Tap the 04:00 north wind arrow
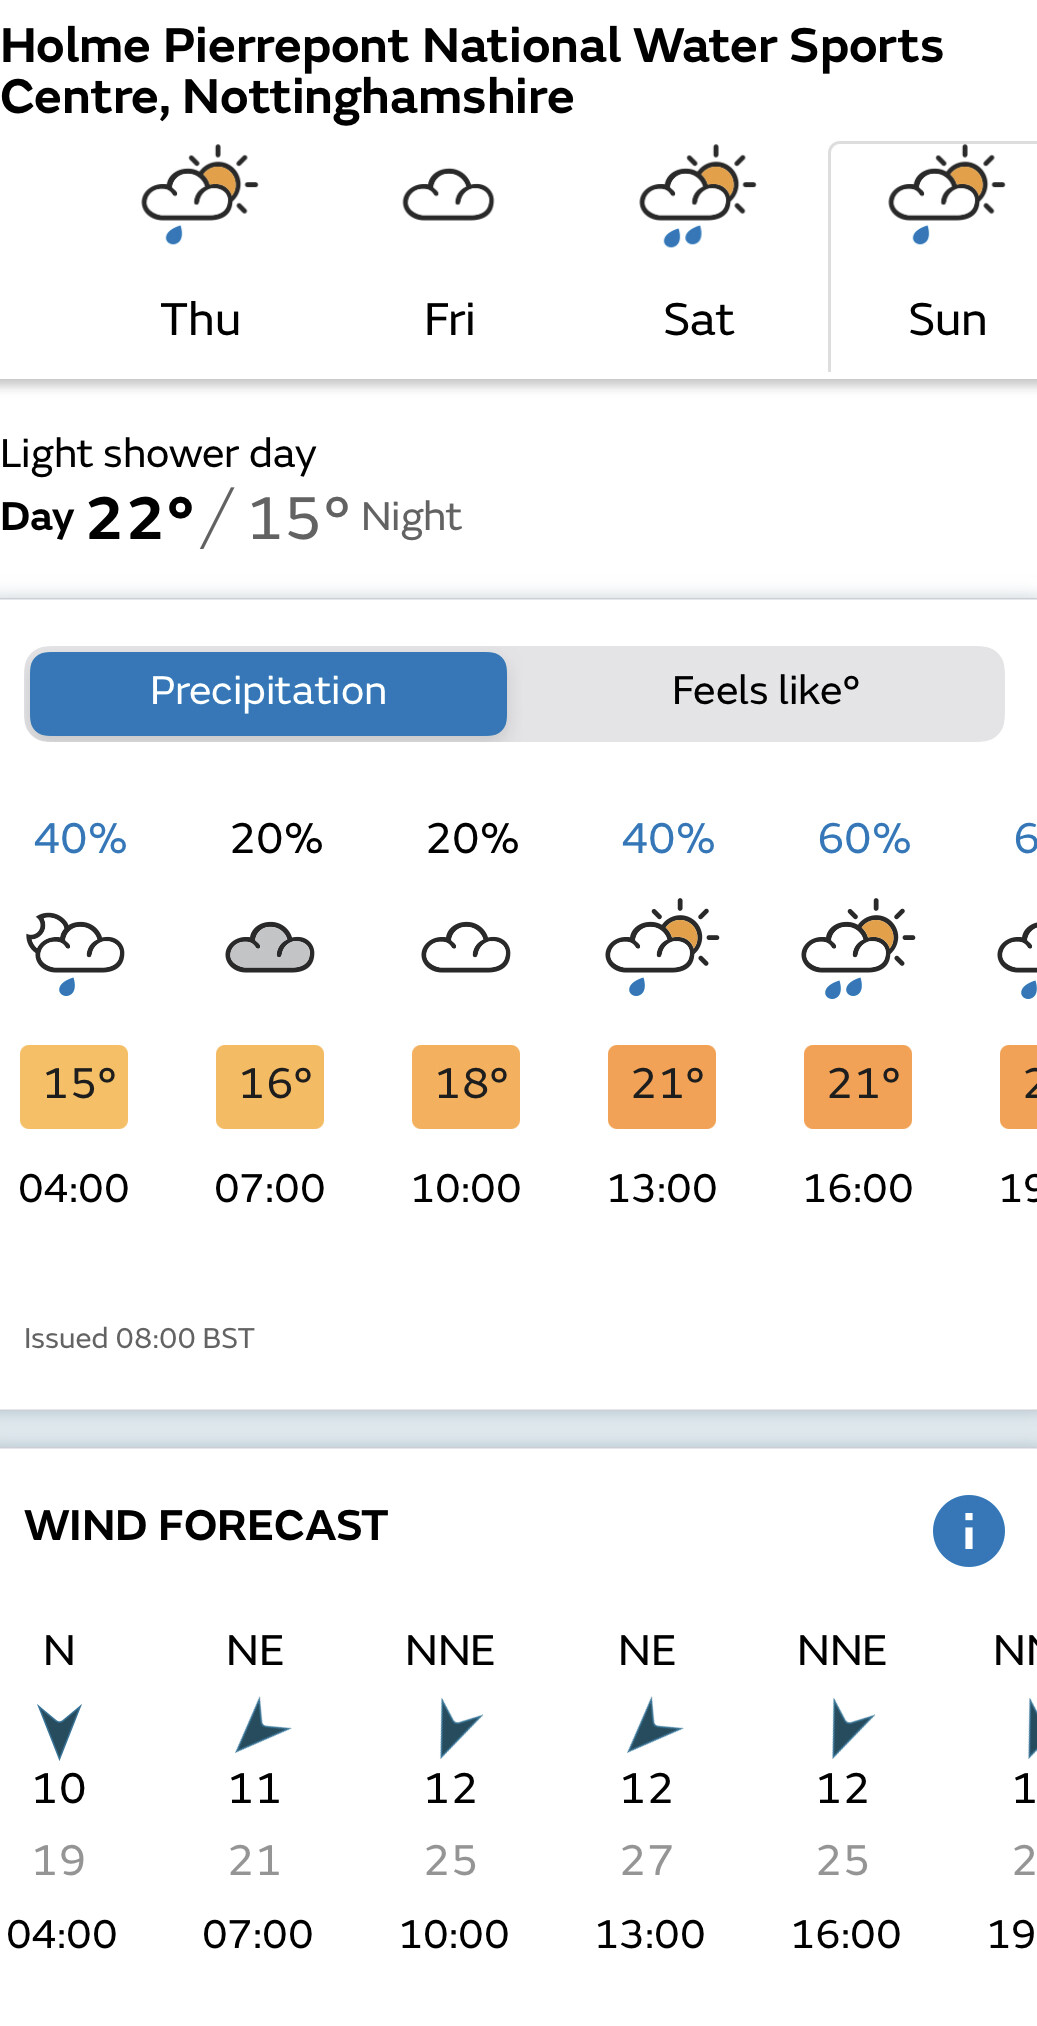Image resolution: width=1037 pixels, height=2026 pixels. coord(59,1731)
